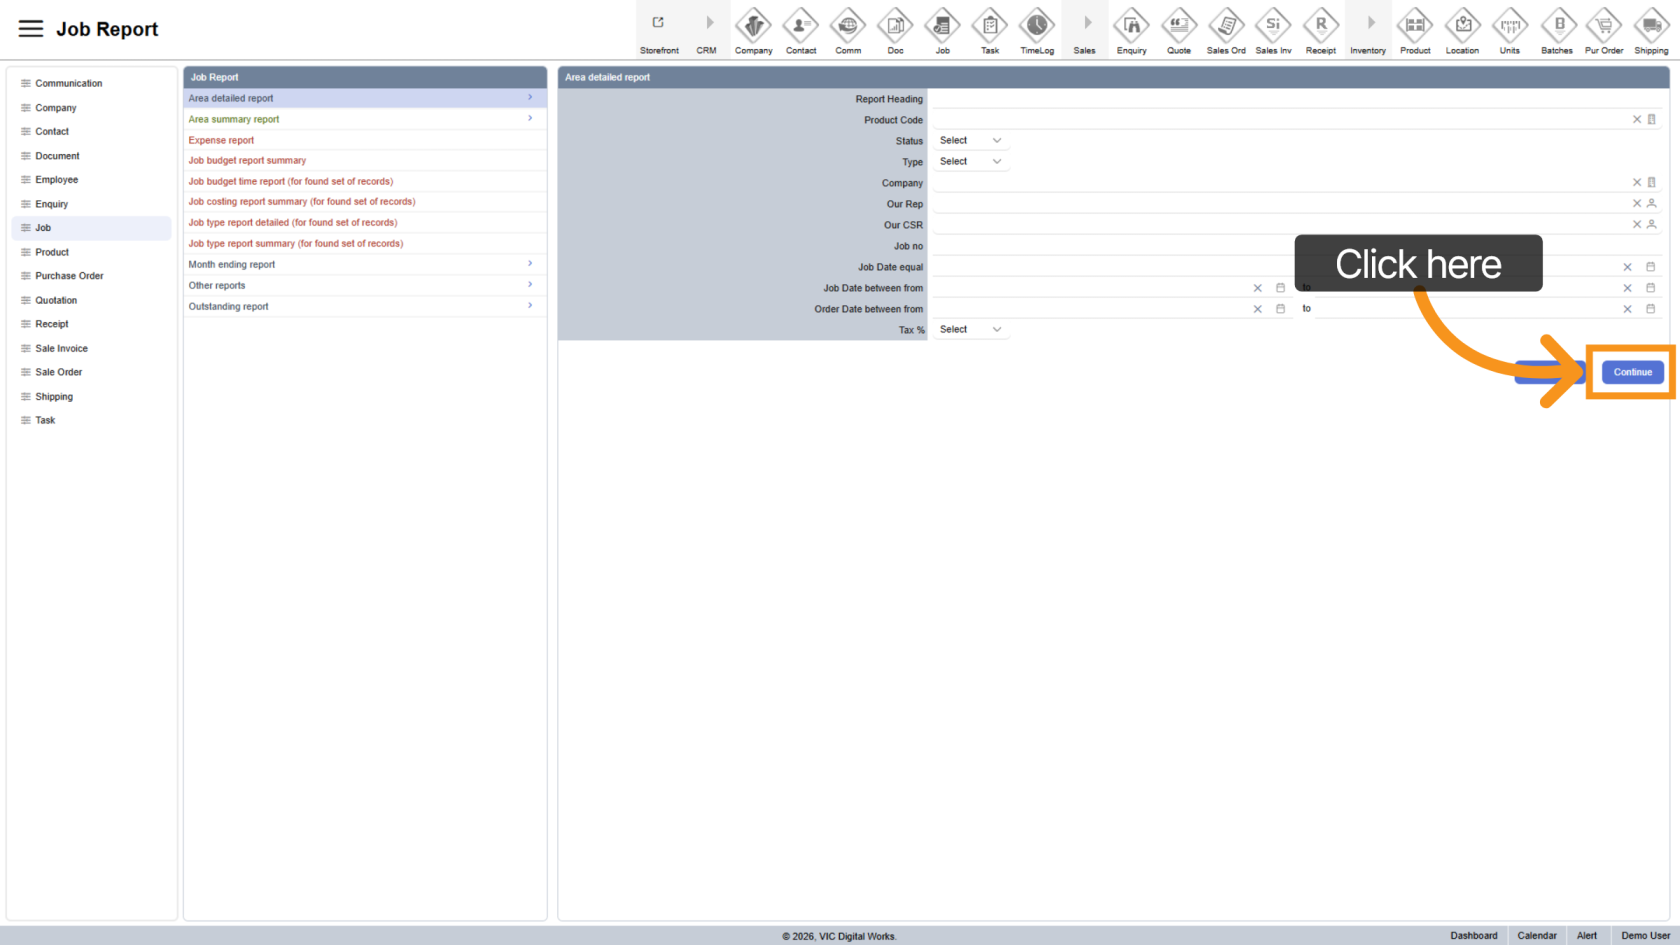This screenshot has width=1680, height=945.
Task: Open the hamburger menu beside Job Report
Action: 31,29
